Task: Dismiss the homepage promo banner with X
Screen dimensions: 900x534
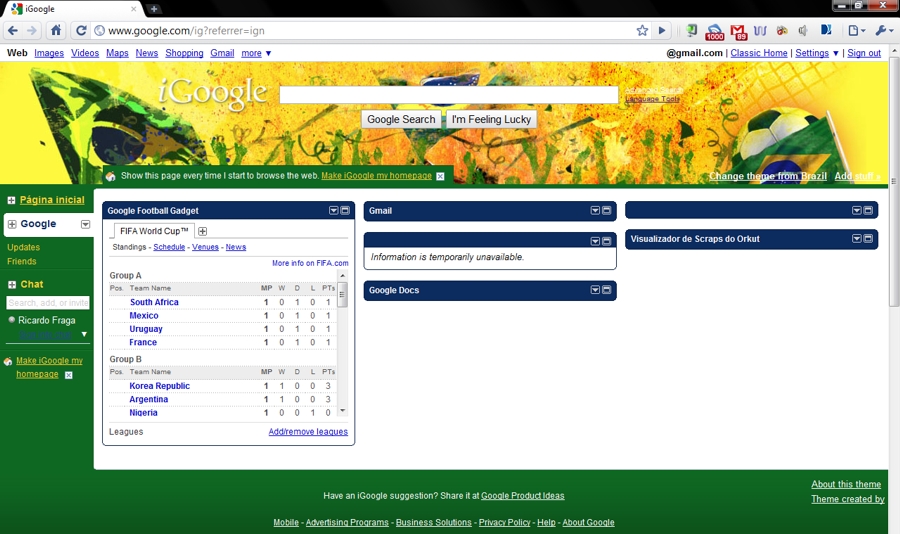Action: (440, 176)
